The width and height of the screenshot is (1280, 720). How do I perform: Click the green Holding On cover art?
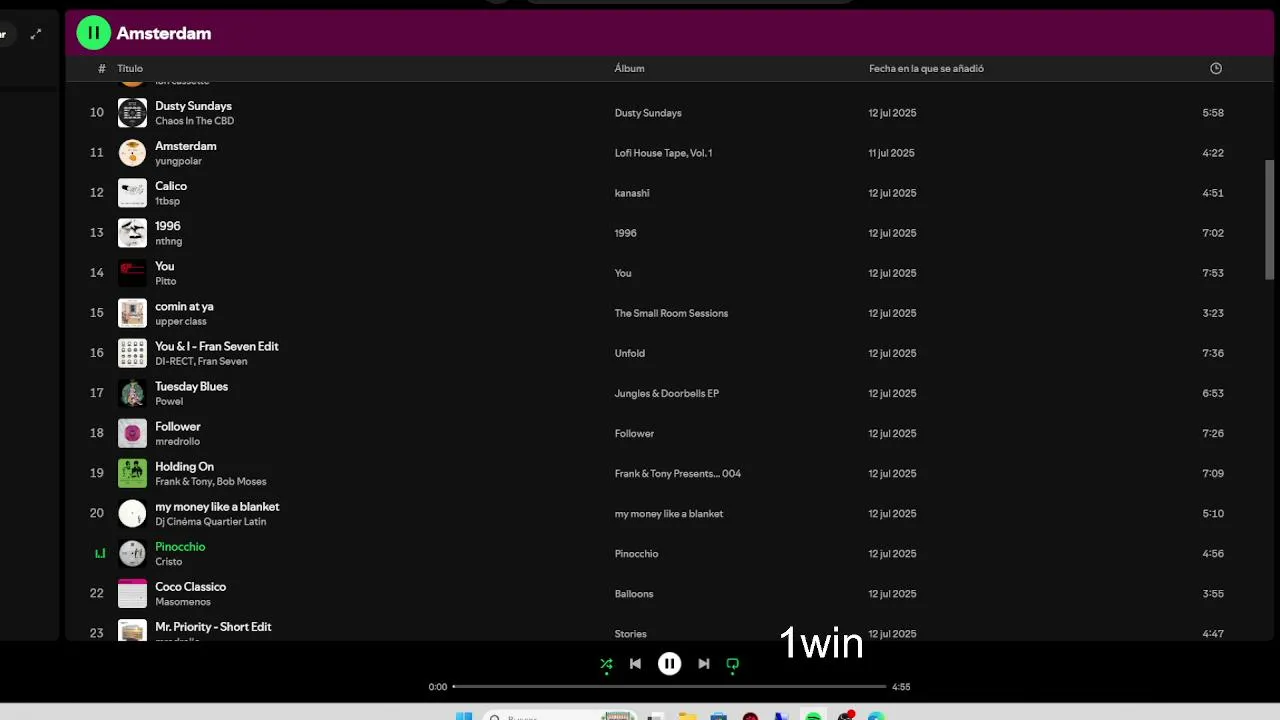tap(132, 473)
